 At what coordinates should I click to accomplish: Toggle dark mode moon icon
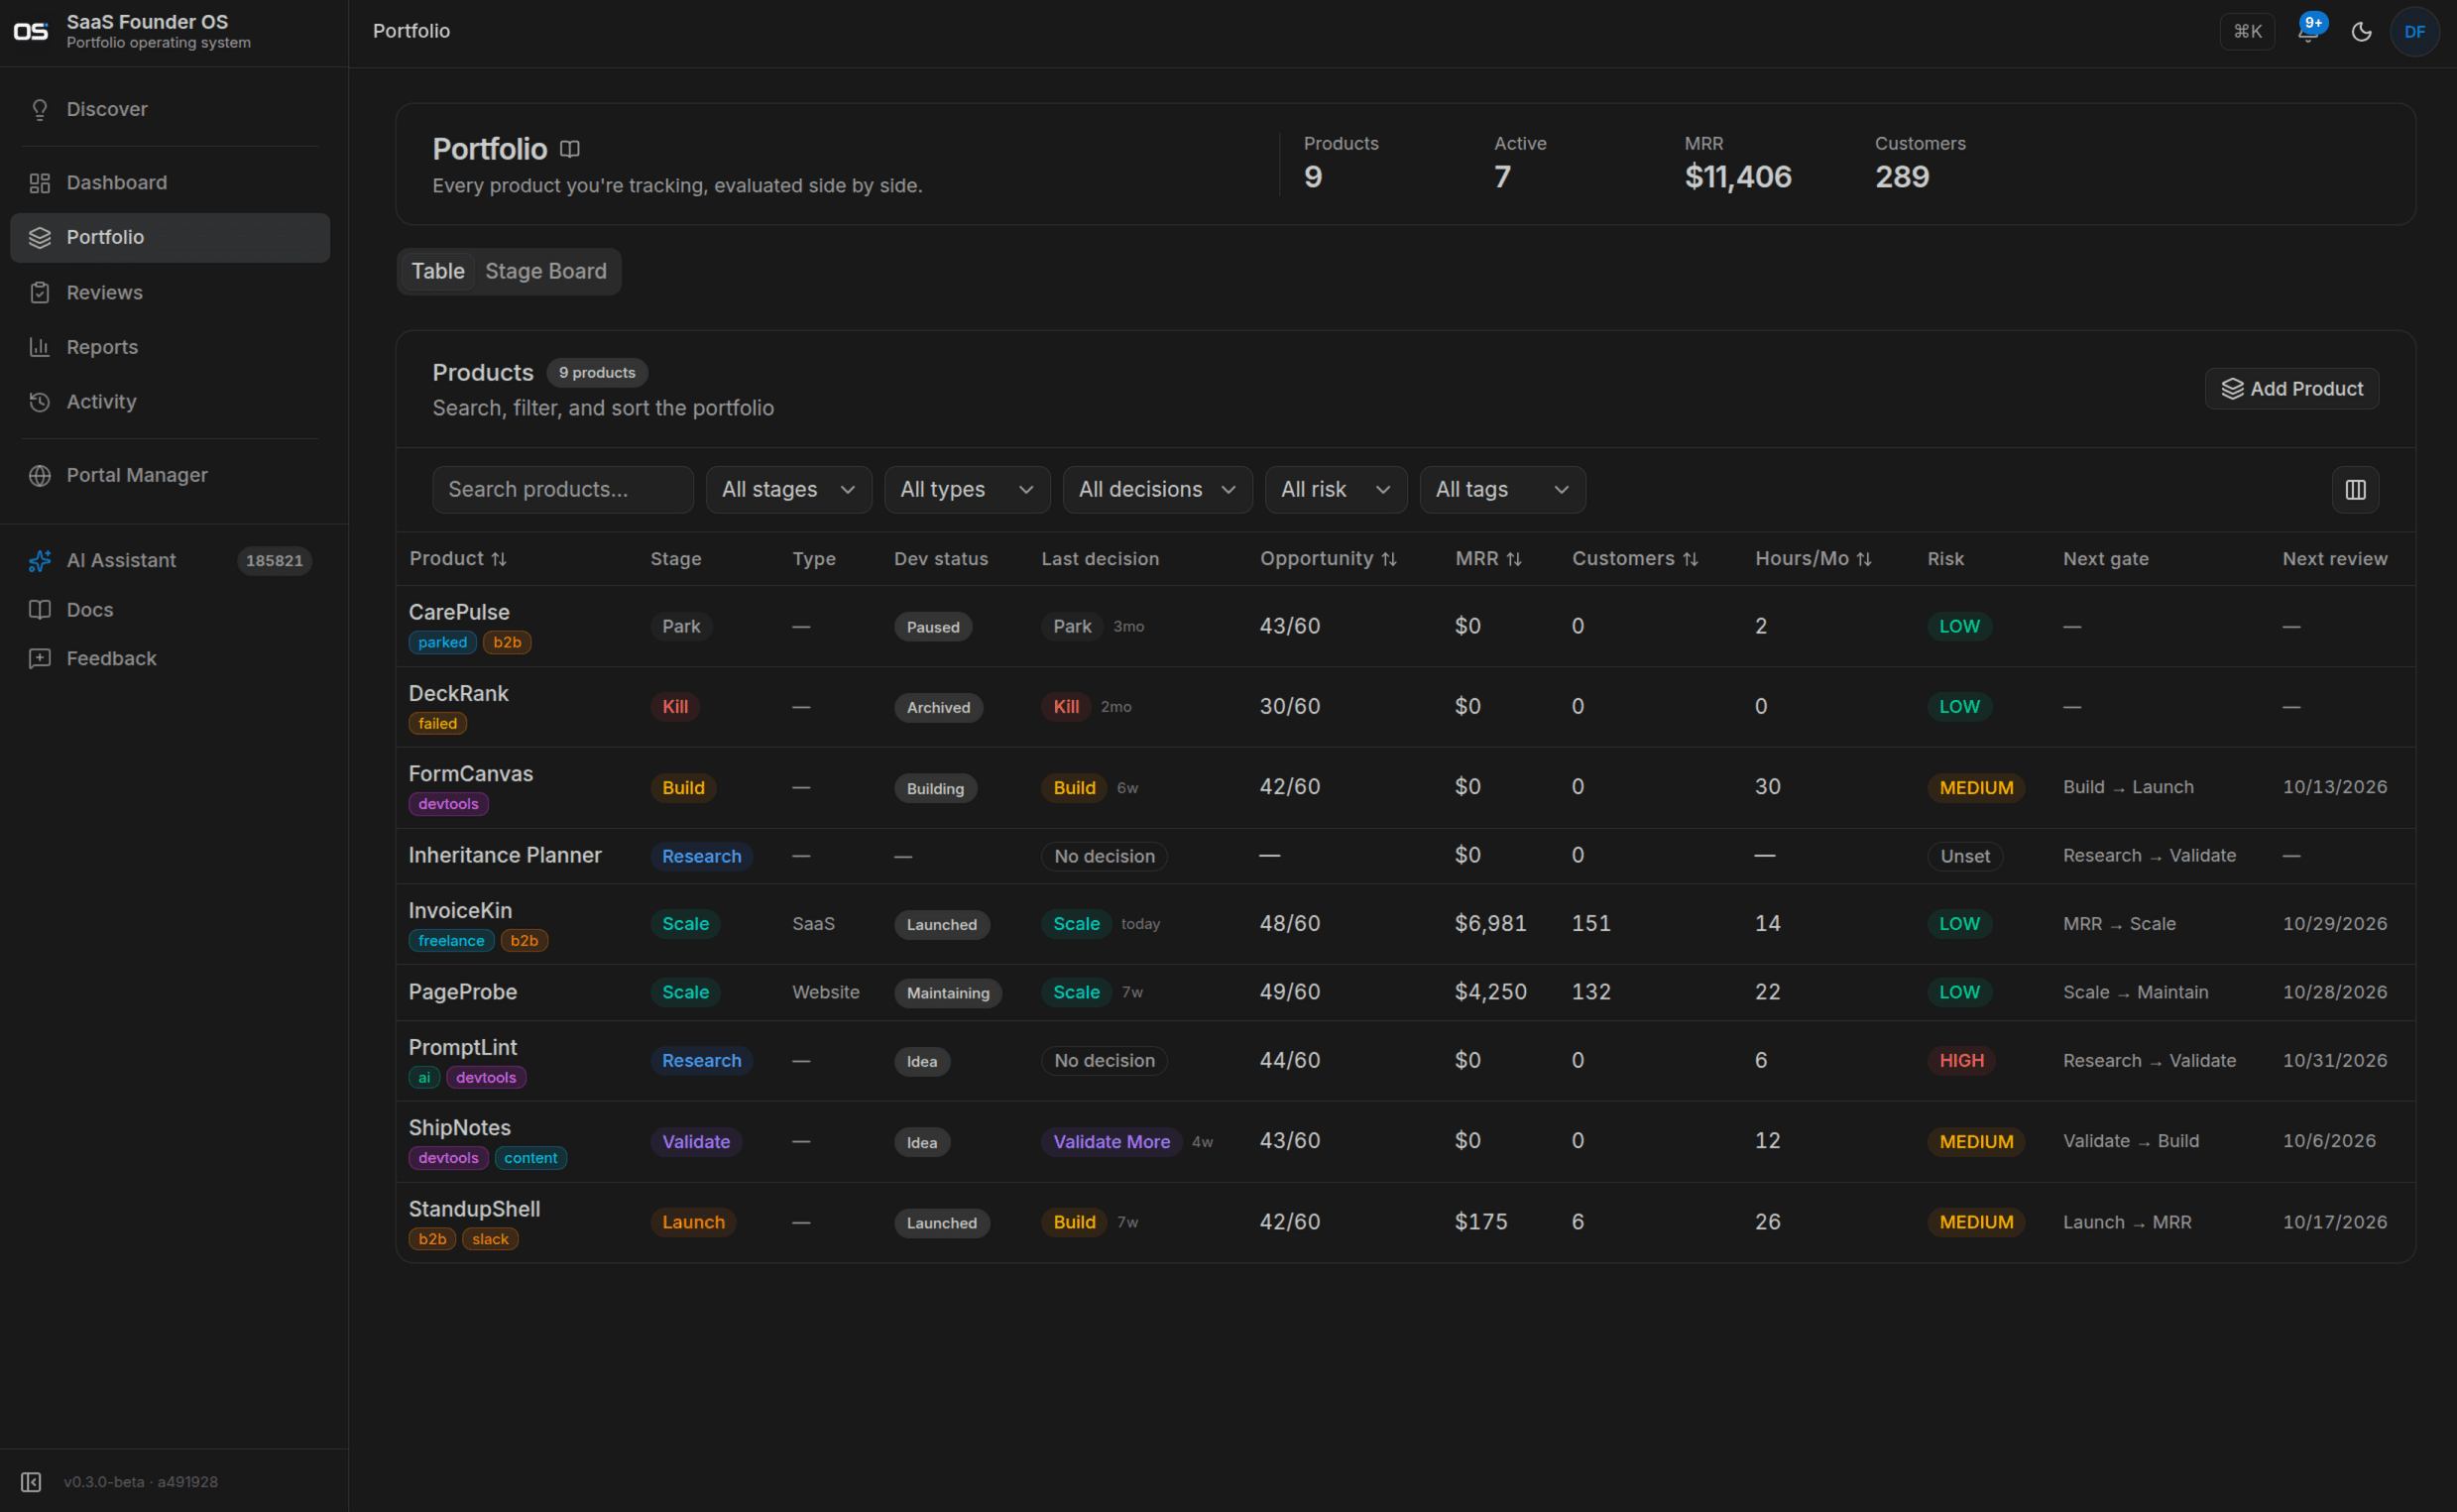pos(2361,32)
